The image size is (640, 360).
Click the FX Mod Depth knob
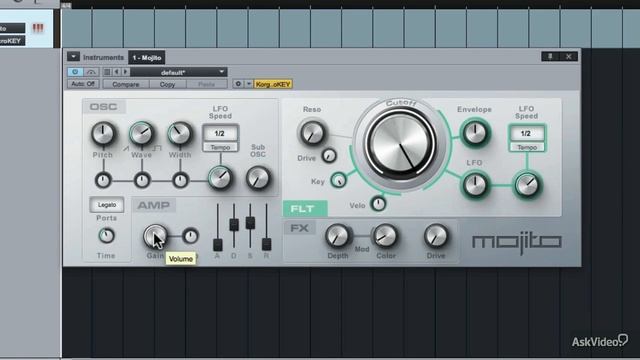(338, 236)
